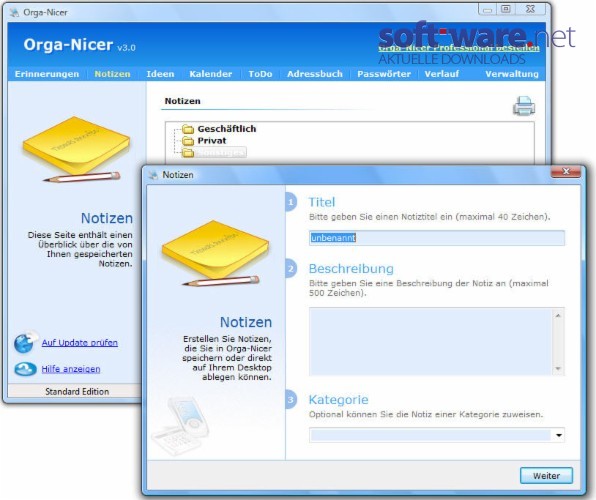
Task: Click the Beschreibung scrollbar down arrow
Action: point(558,368)
